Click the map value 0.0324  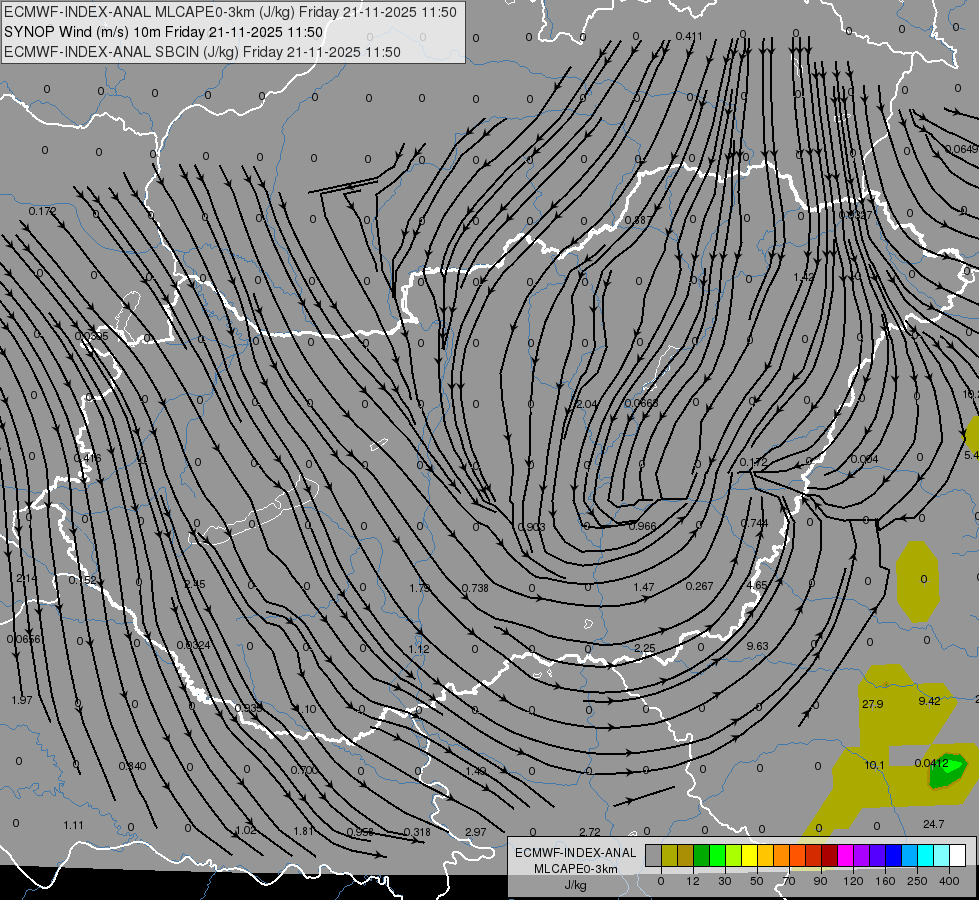(x=194, y=645)
